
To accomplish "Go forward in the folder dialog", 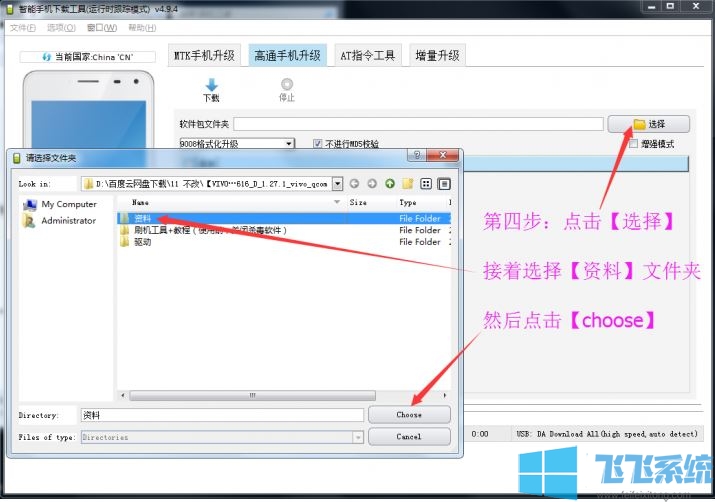I will [372, 184].
